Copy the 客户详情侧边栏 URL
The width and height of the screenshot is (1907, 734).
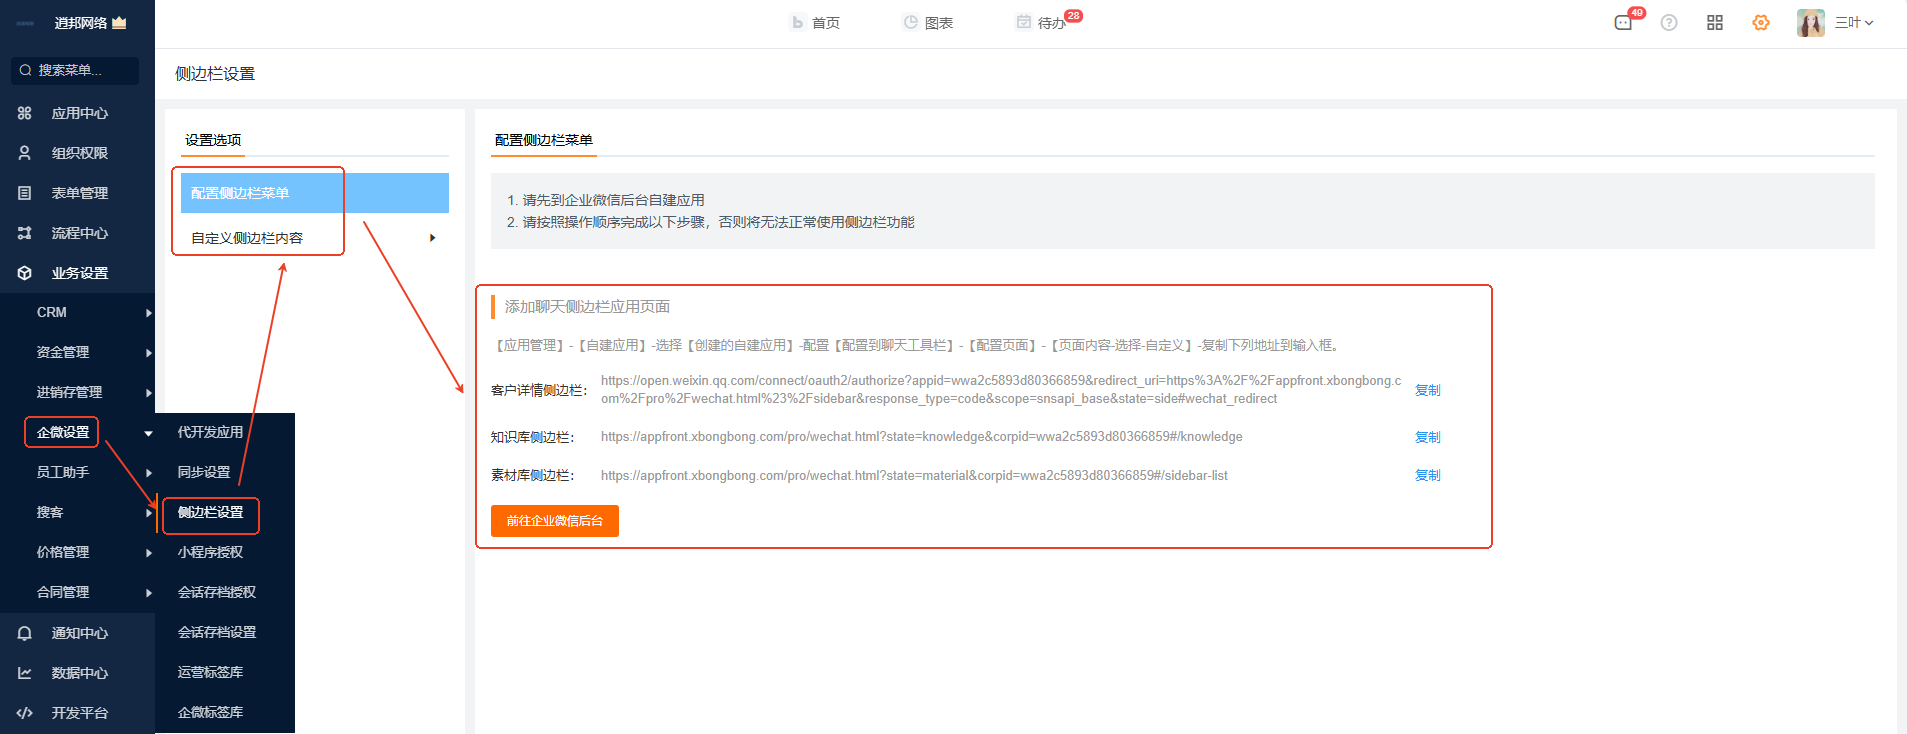1427,390
